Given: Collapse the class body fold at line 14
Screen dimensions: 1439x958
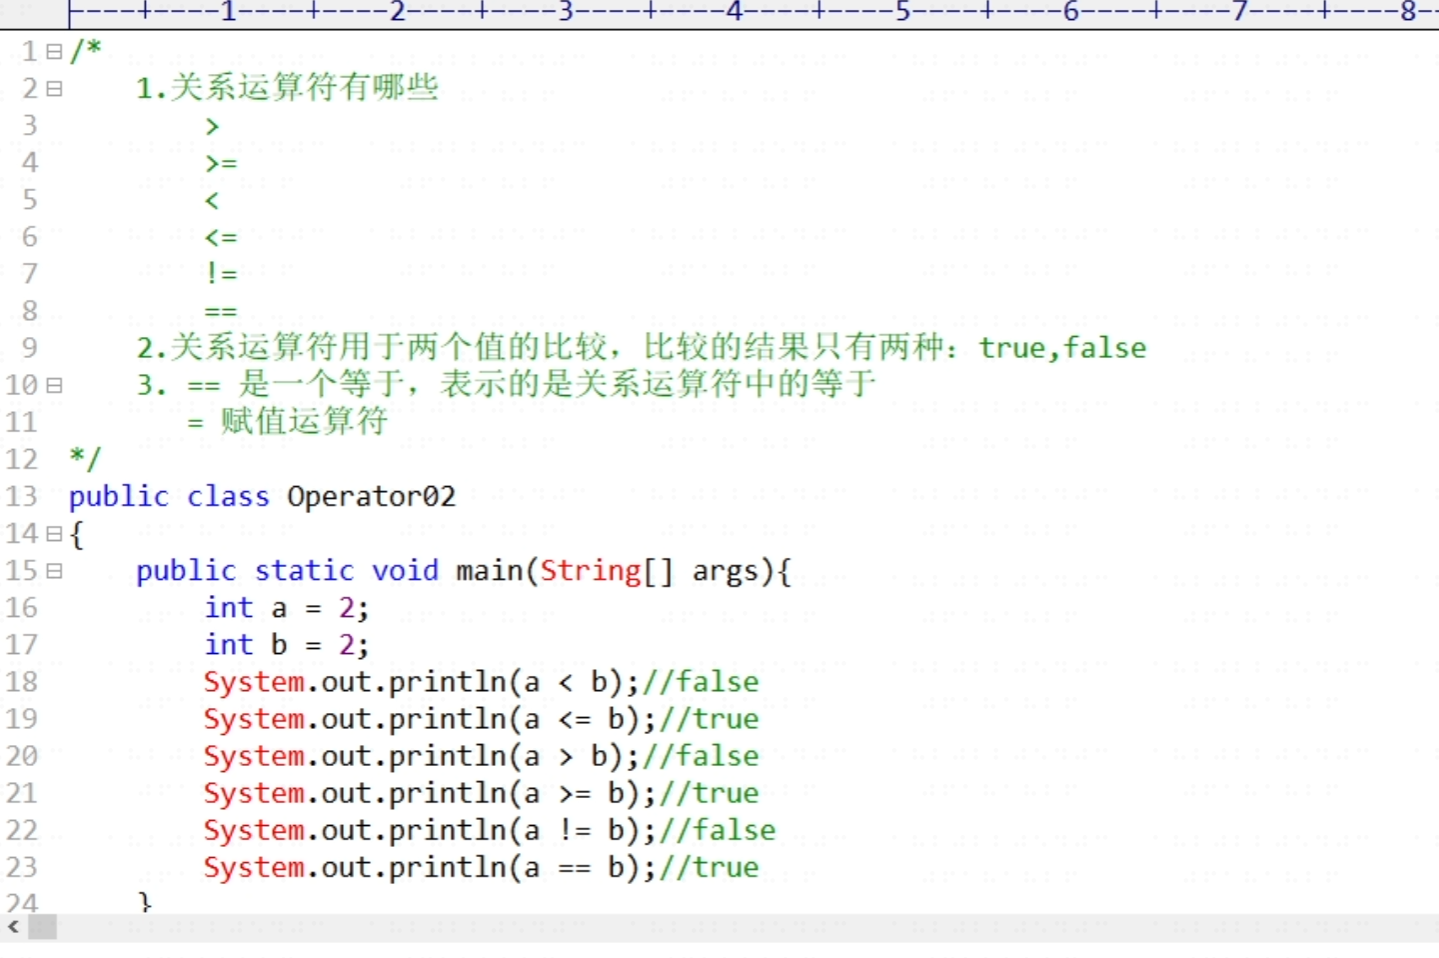Looking at the screenshot, I should coord(54,534).
